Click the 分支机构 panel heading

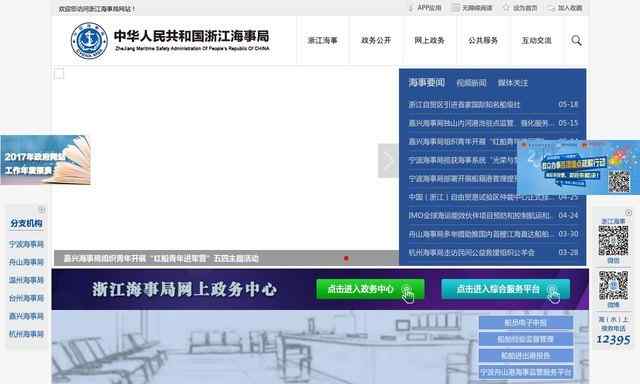point(27,223)
